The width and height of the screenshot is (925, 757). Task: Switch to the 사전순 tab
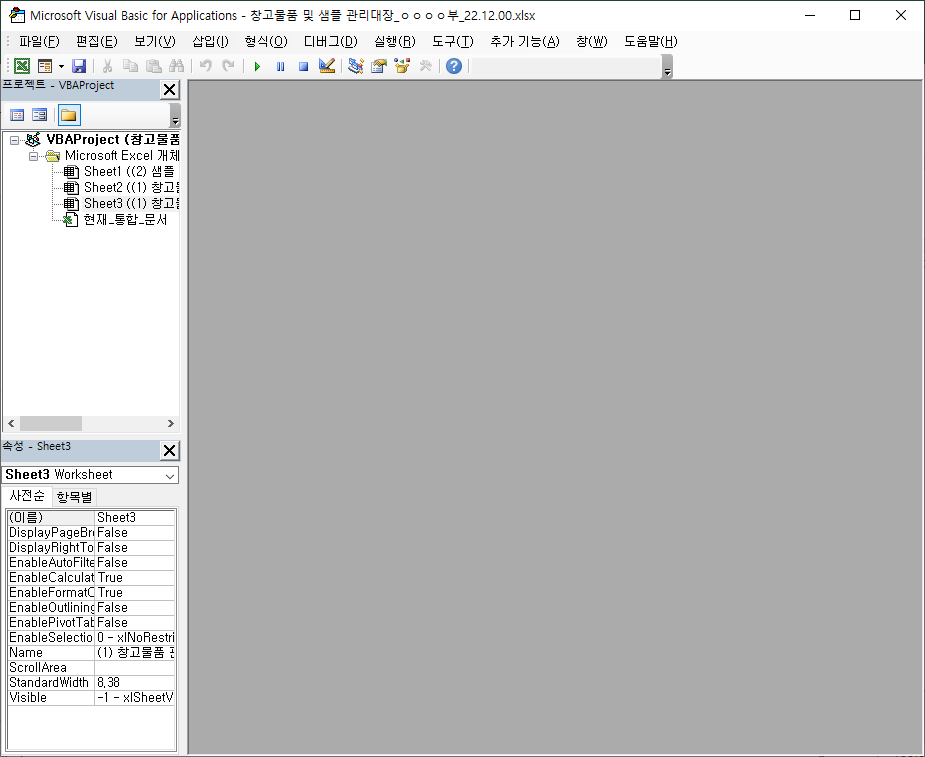click(x=27, y=496)
